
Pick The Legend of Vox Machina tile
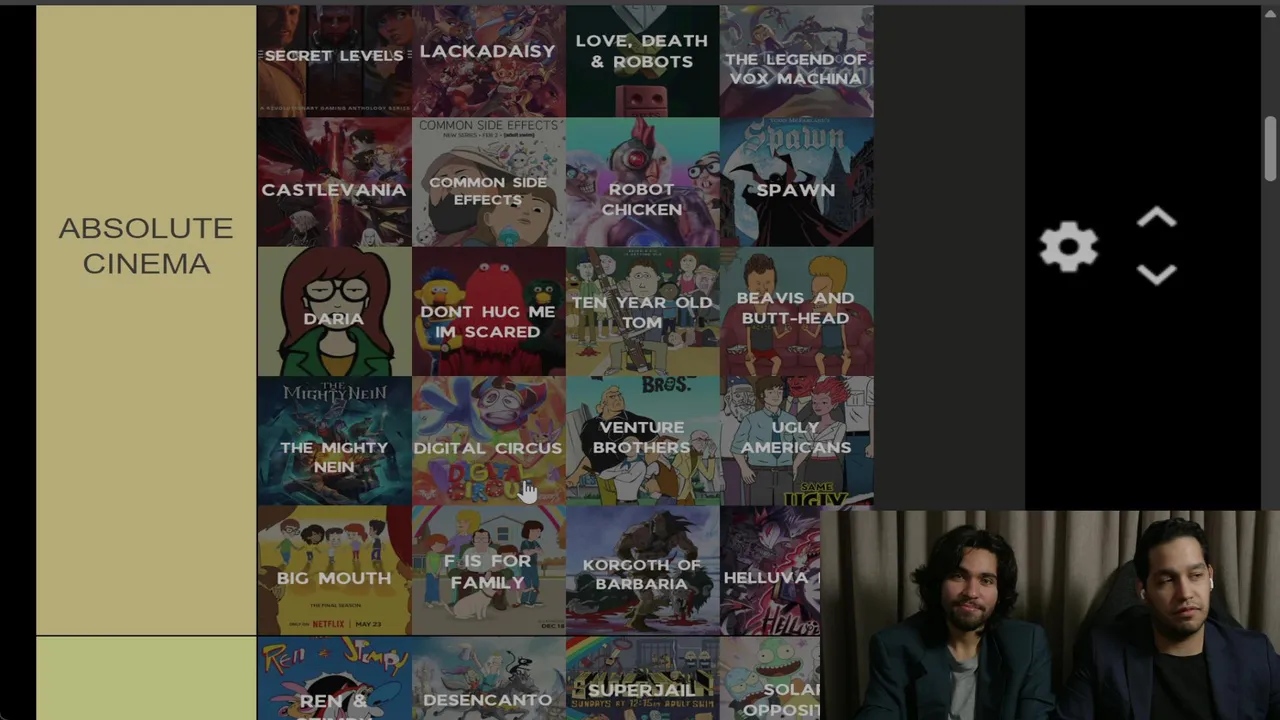tap(796, 61)
